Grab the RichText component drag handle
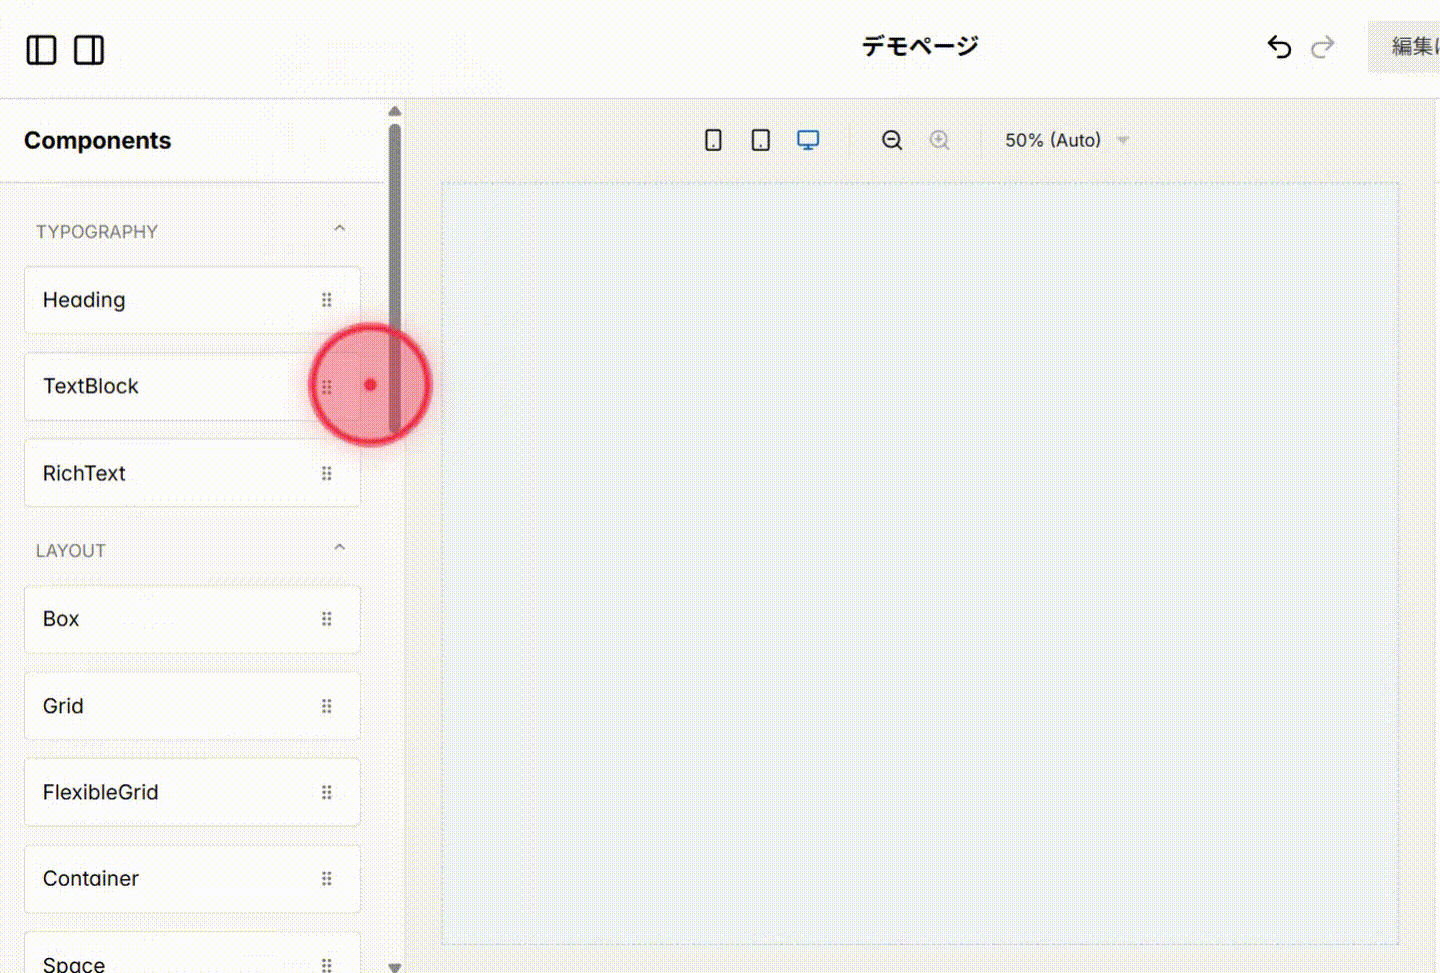1440x973 pixels. 327,473
